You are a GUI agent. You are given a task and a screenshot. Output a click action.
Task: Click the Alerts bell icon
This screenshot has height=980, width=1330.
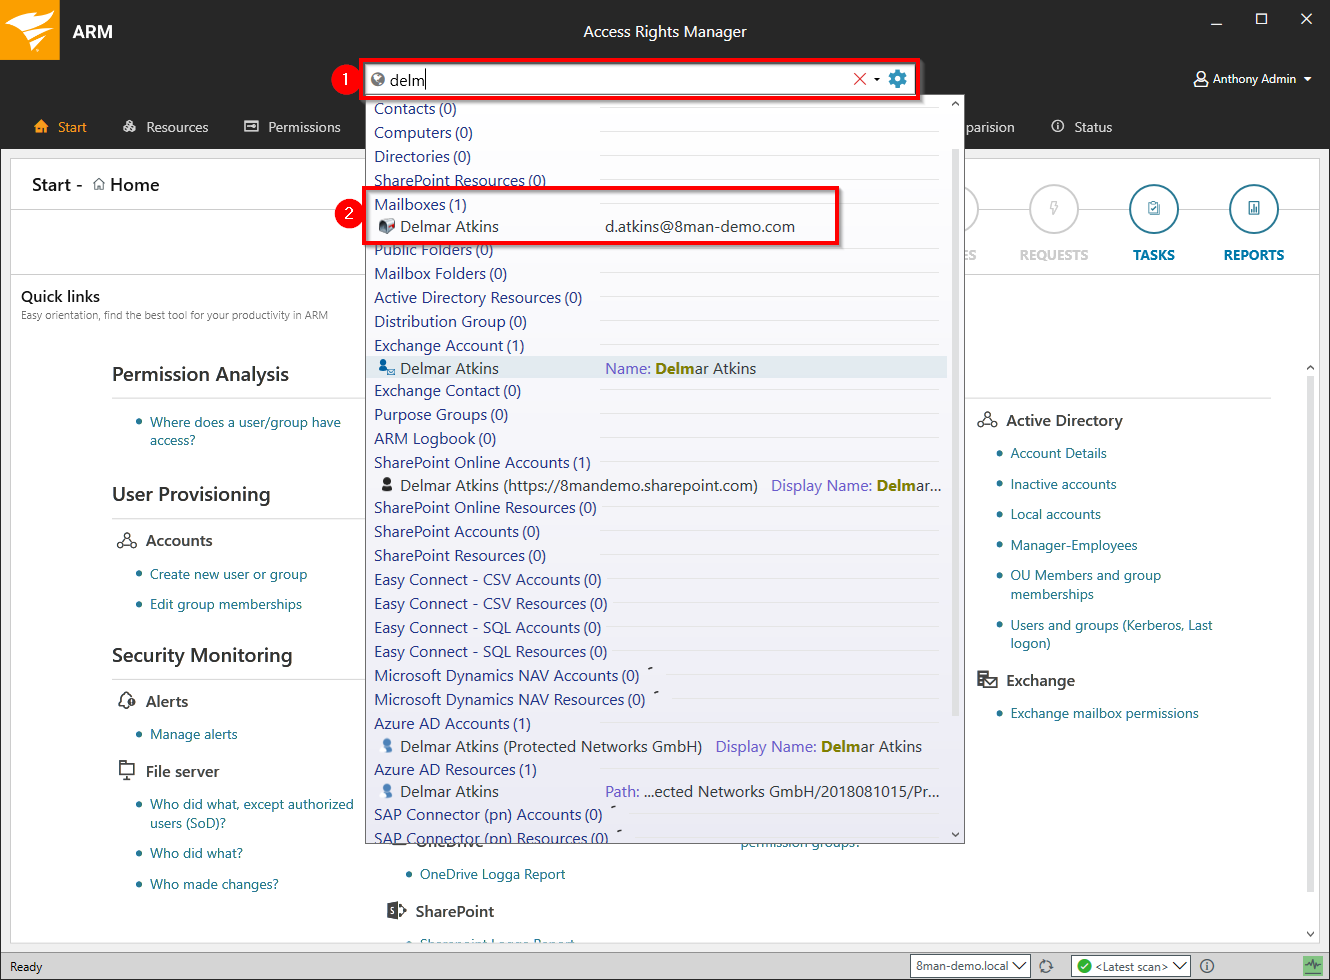point(127,700)
